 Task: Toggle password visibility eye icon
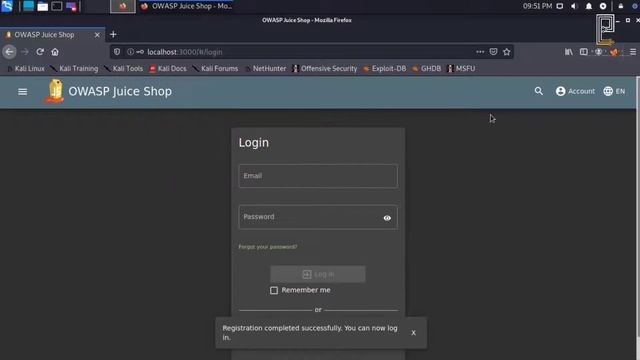387,218
